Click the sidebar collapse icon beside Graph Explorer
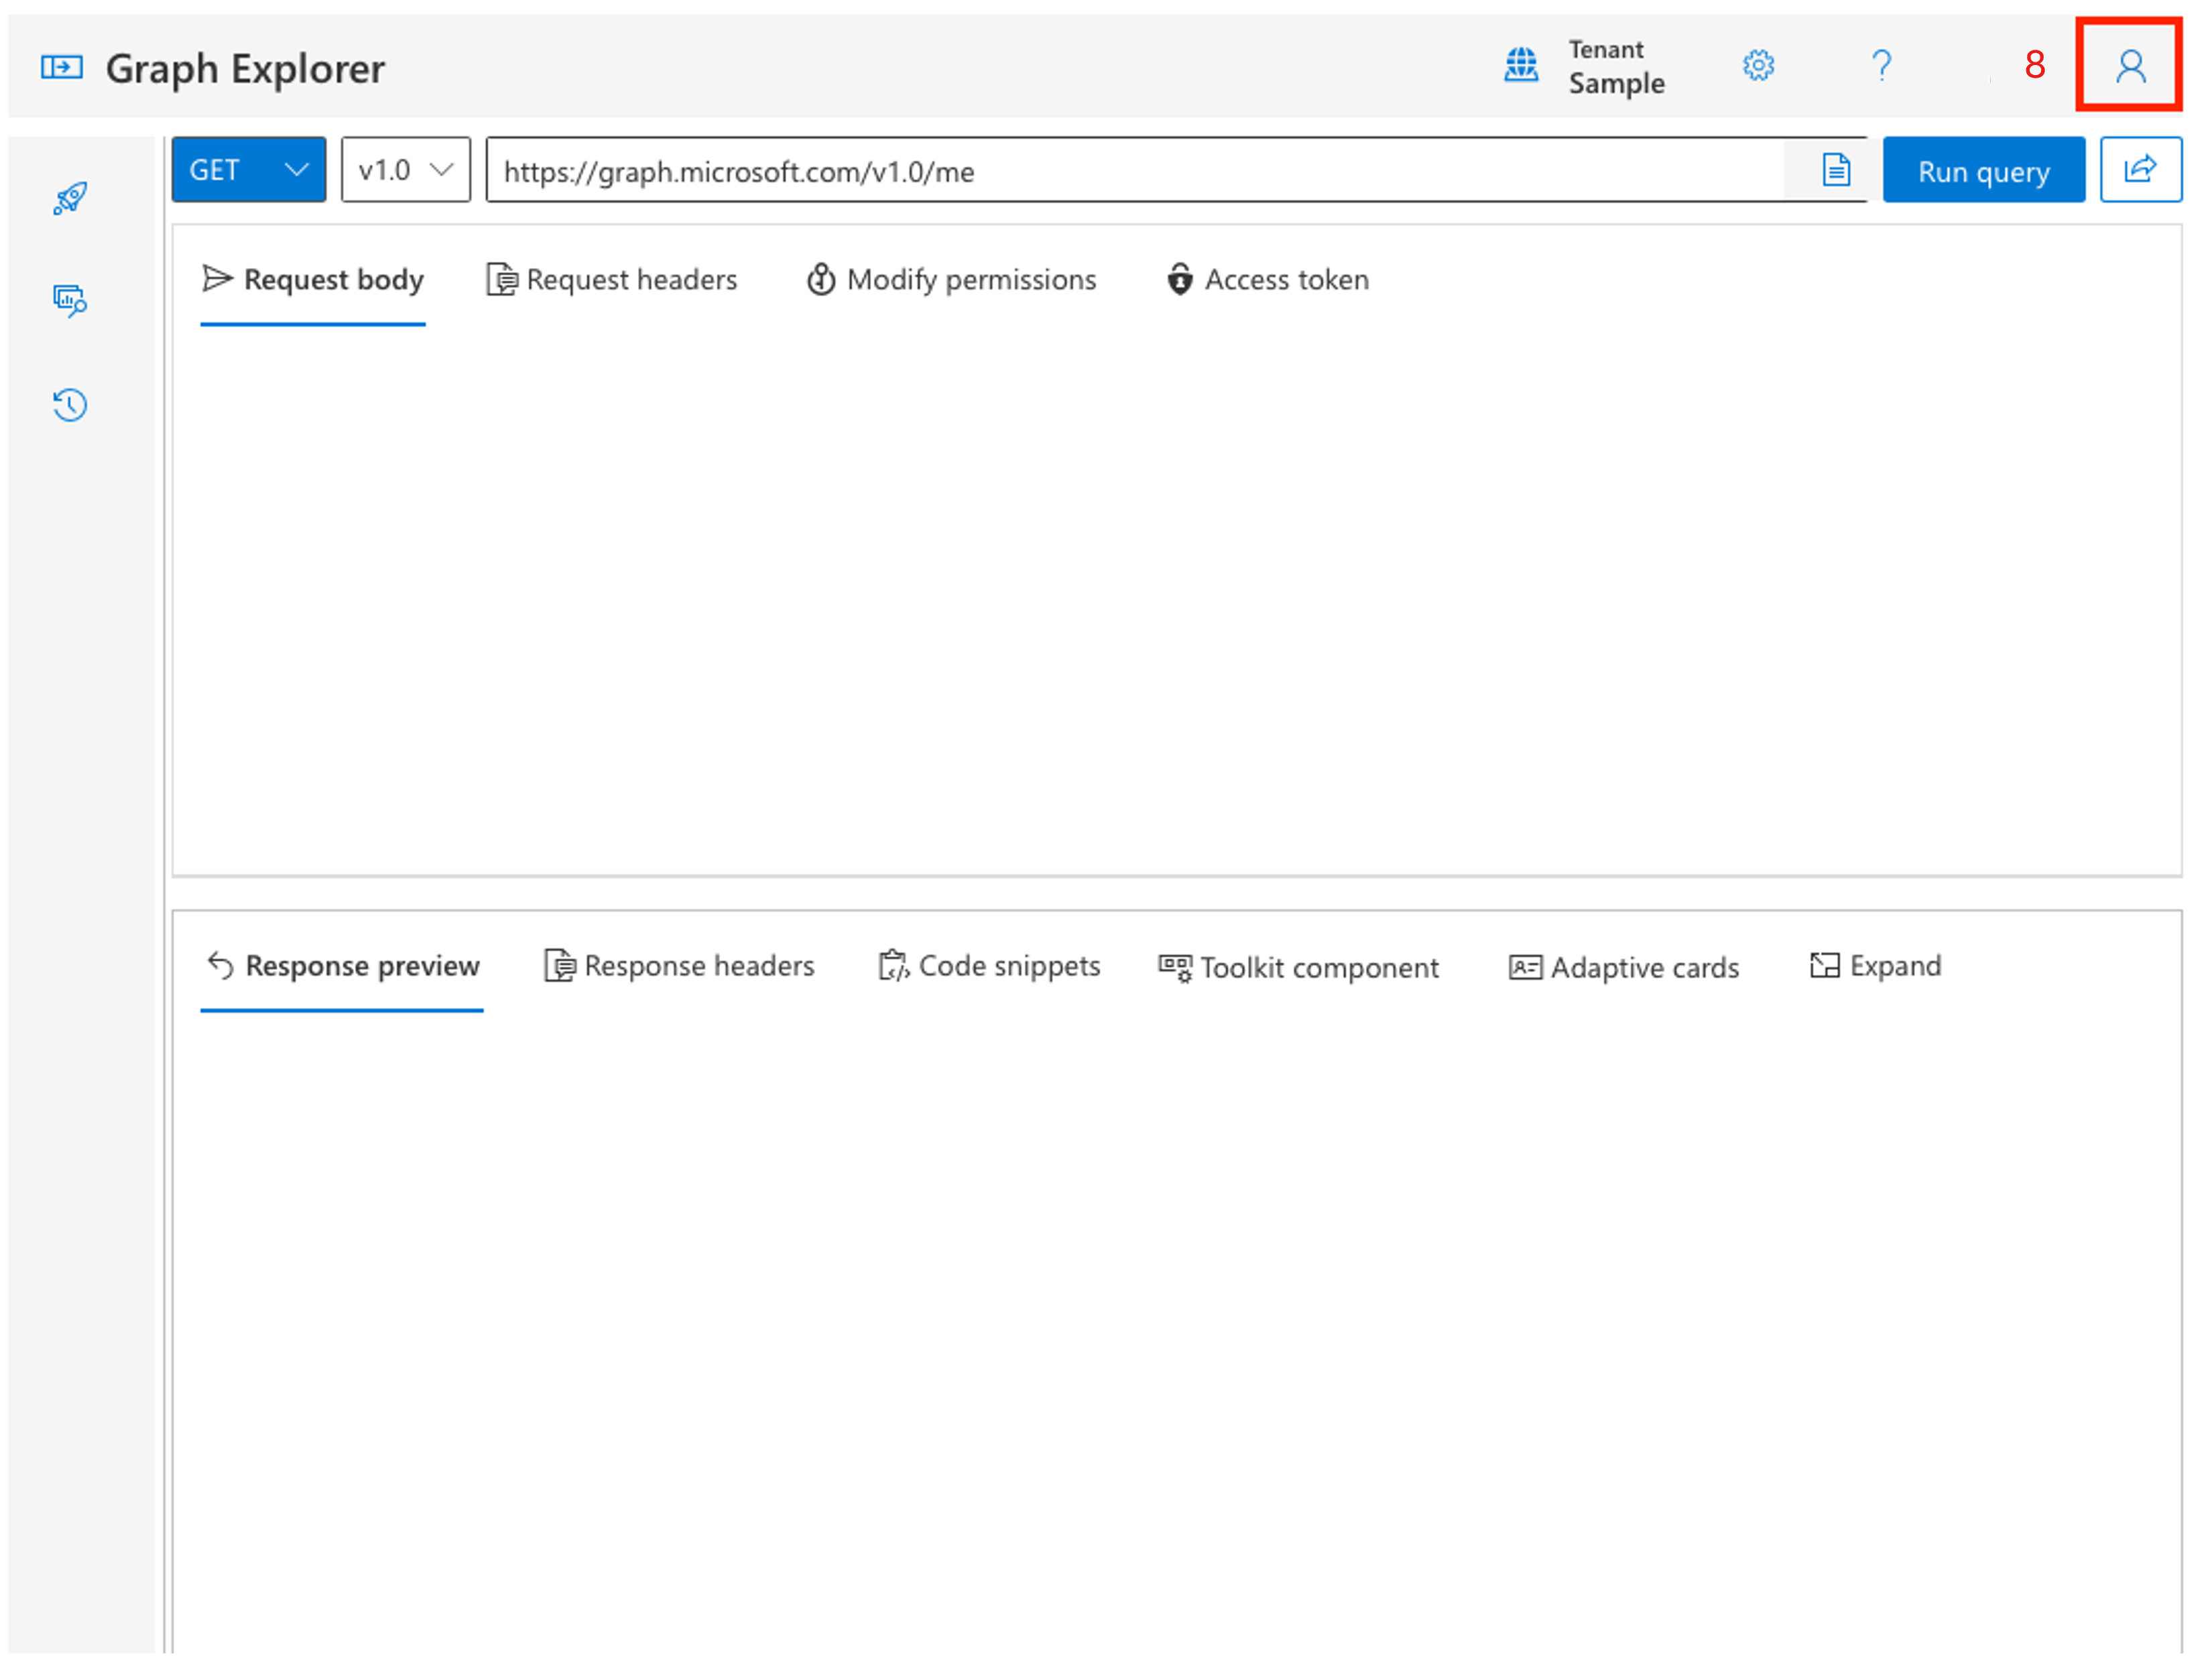The height and width of the screenshot is (1656, 2212). coord(61,67)
